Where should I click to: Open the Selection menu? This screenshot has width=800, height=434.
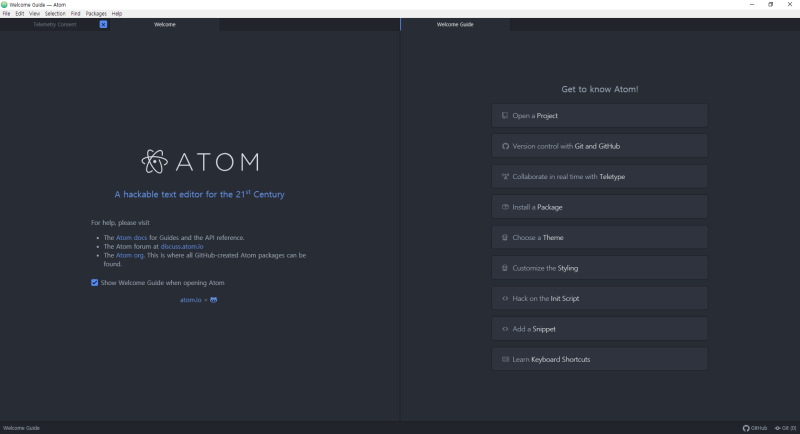coord(55,14)
